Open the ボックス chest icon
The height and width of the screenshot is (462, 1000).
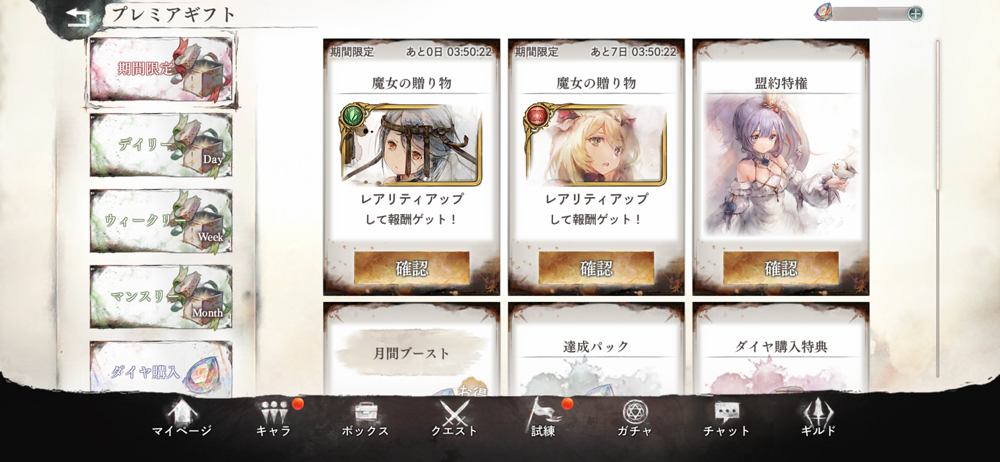(x=365, y=419)
